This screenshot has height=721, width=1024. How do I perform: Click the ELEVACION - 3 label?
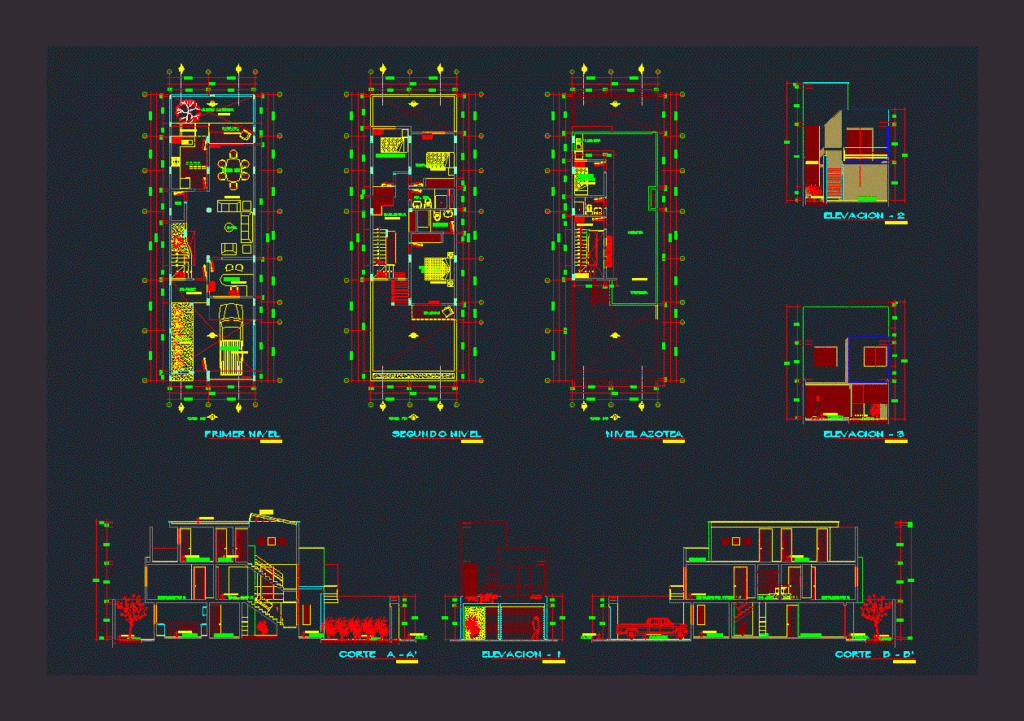pos(864,434)
